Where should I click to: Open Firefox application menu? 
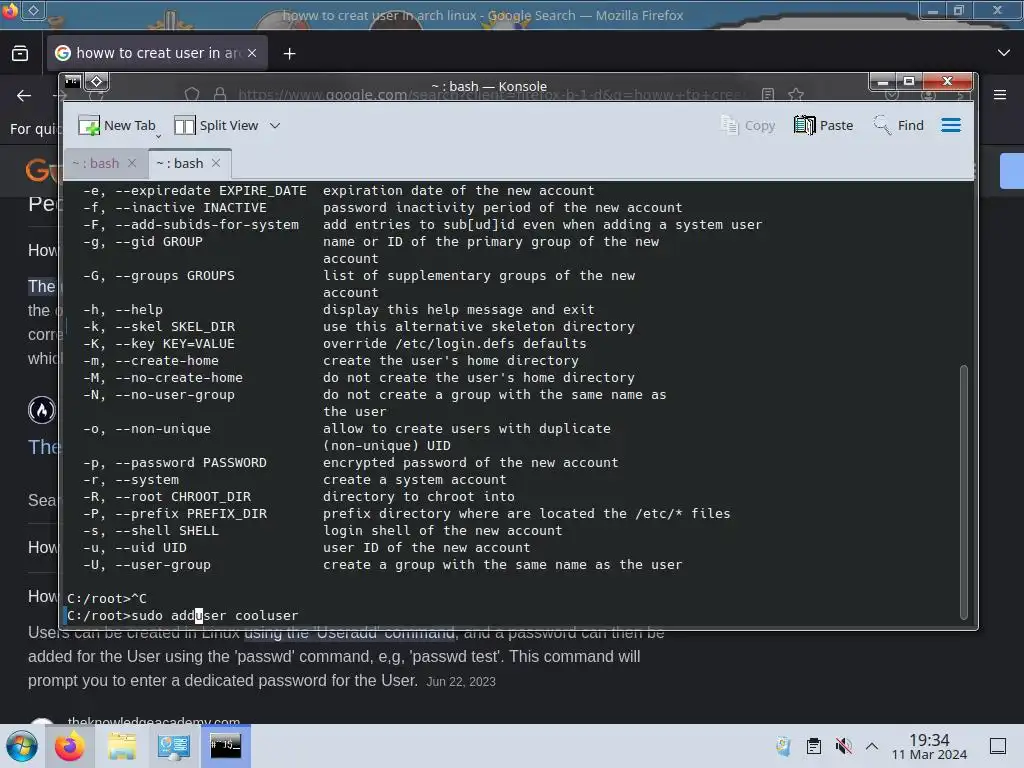click(1000, 95)
